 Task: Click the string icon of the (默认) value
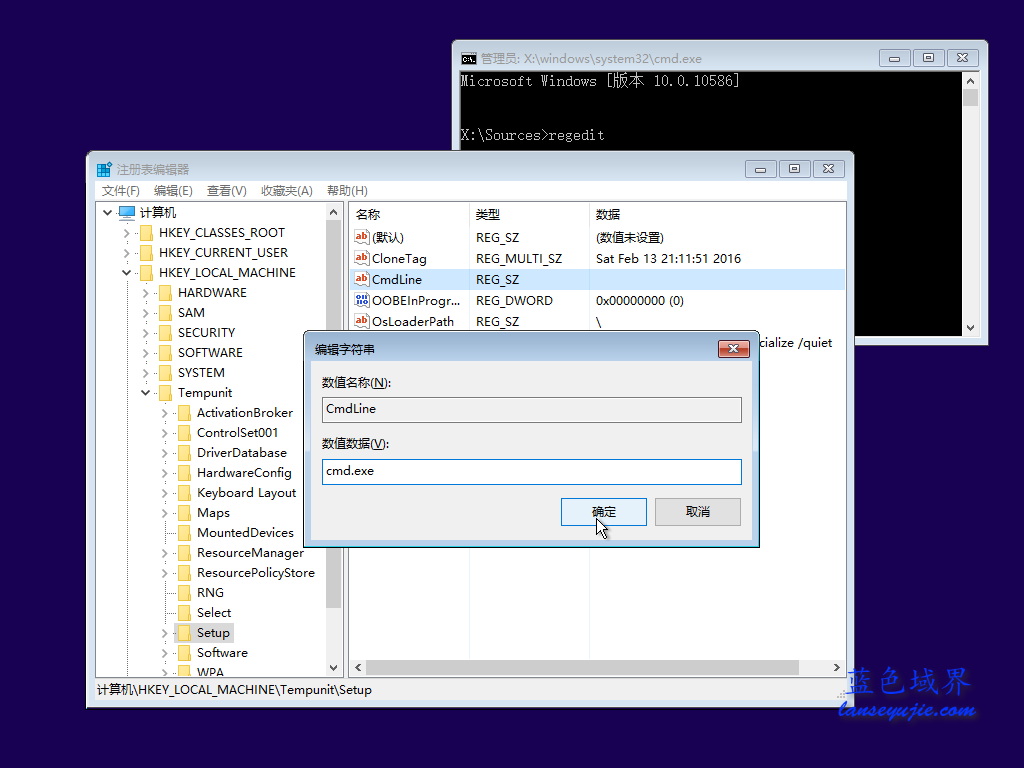point(362,237)
